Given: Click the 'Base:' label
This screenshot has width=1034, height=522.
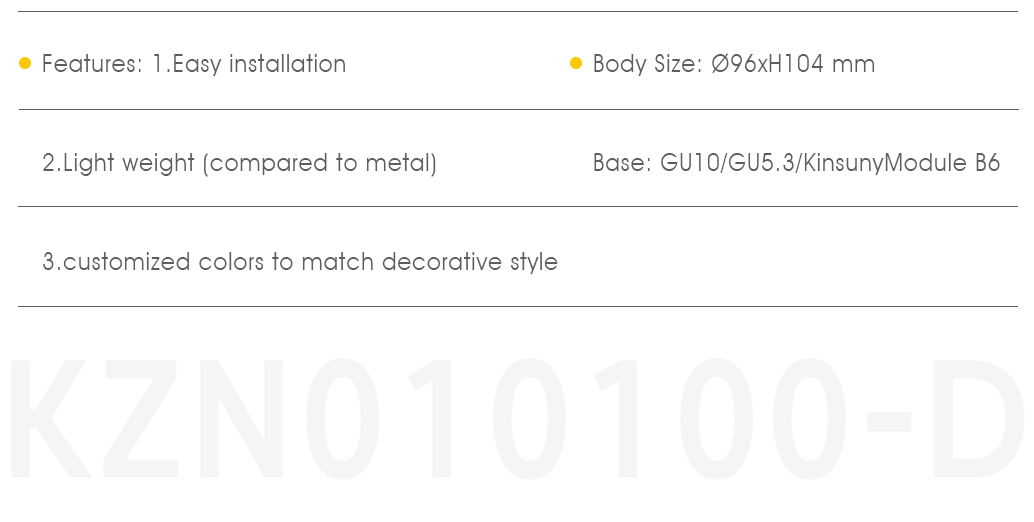Looking at the screenshot, I should coord(623,162).
